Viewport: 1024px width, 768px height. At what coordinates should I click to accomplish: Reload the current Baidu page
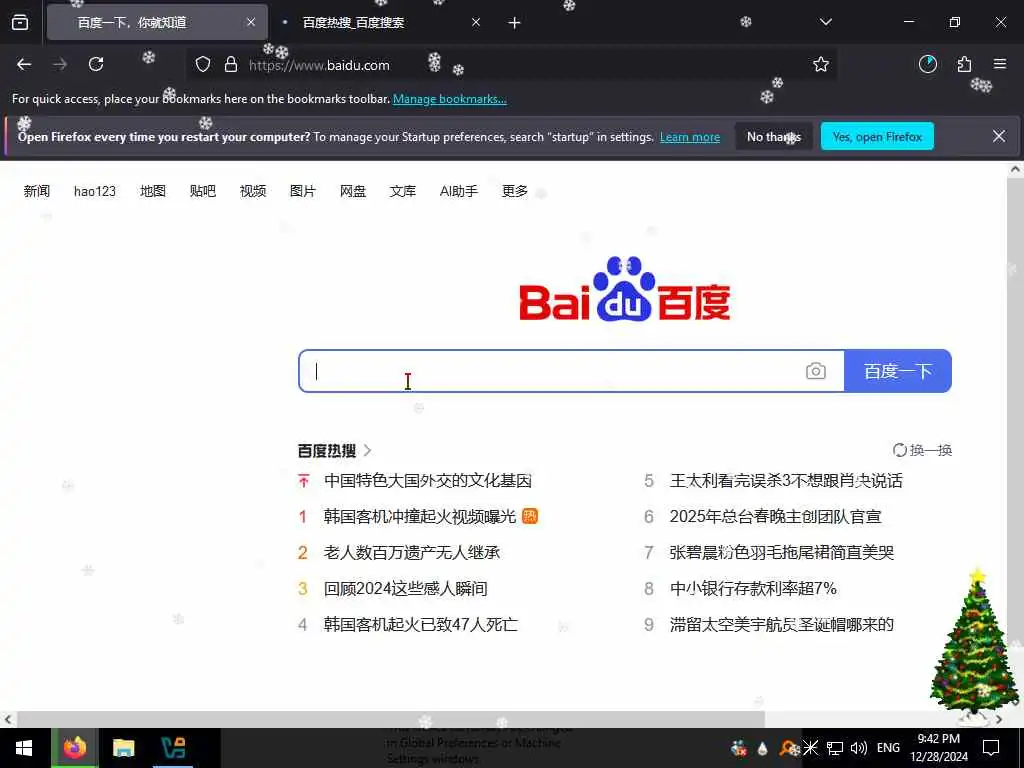click(x=96, y=64)
